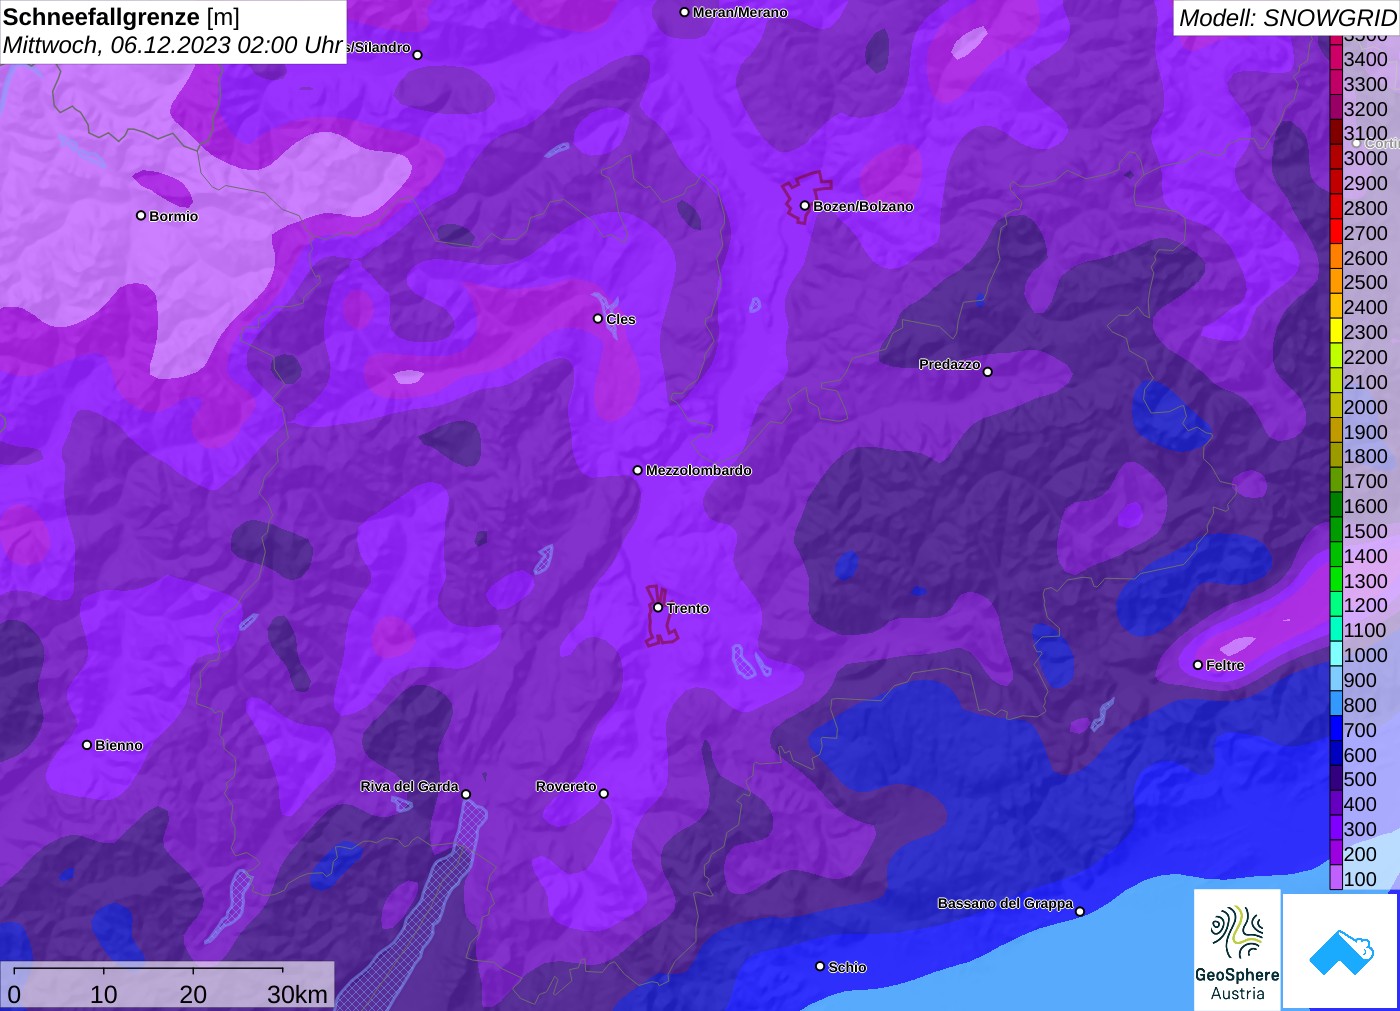Click the 'Schneefallgrenze [m]' title

(x=121, y=17)
